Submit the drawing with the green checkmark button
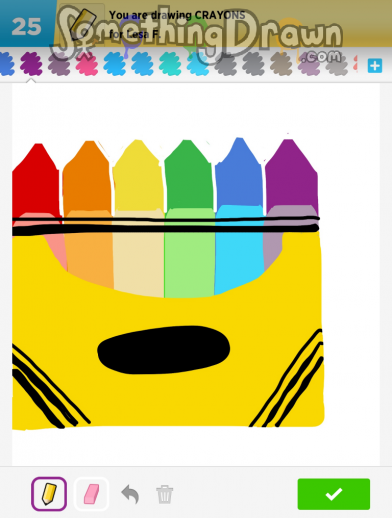Screen dimensions: 392x518 click(x=334, y=494)
